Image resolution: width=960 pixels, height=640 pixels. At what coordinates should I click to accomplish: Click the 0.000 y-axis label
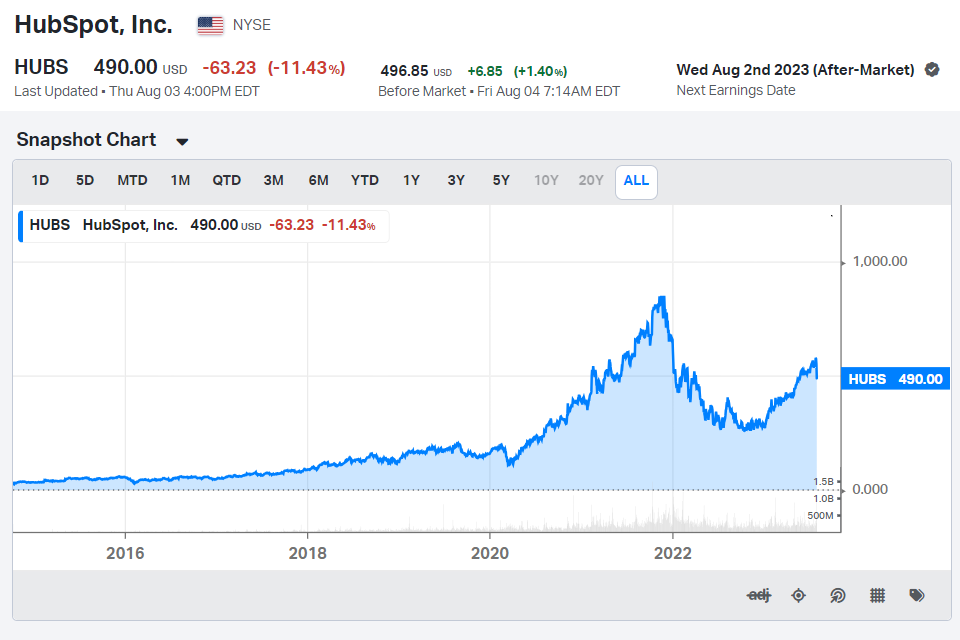pos(870,489)
